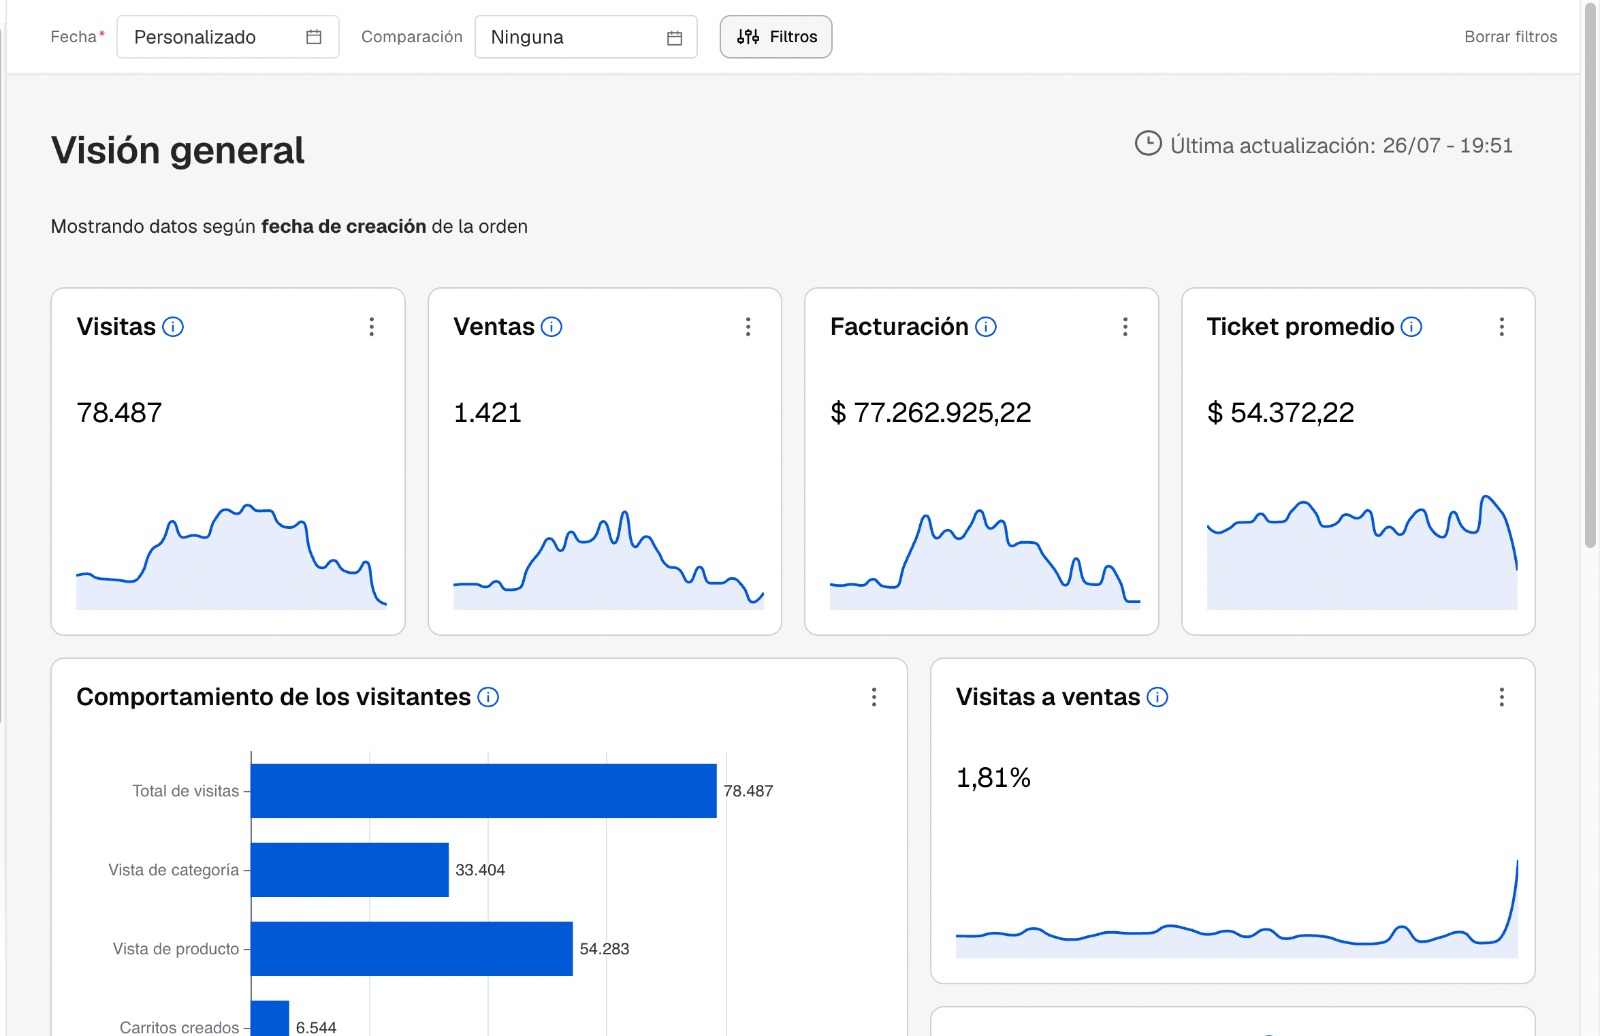Open the Ventas card three-dot menu
Screen dimensions: 1600x1036
coord(748,327)
